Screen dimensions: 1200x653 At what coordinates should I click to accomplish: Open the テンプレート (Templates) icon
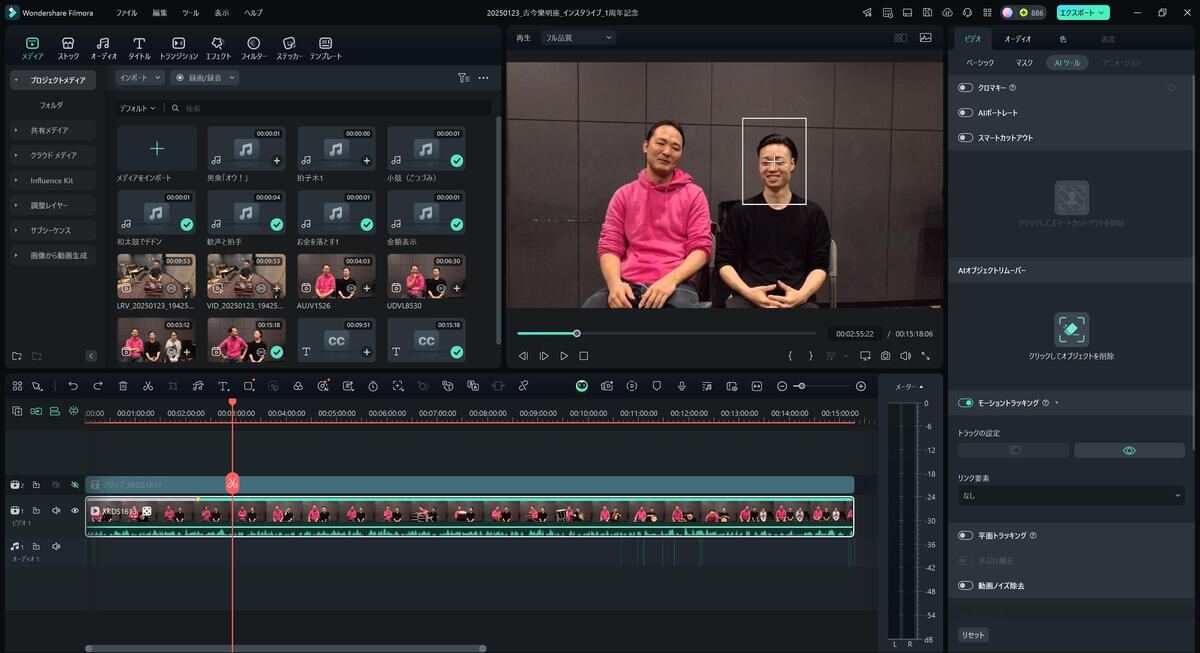[x=325, y=44]
